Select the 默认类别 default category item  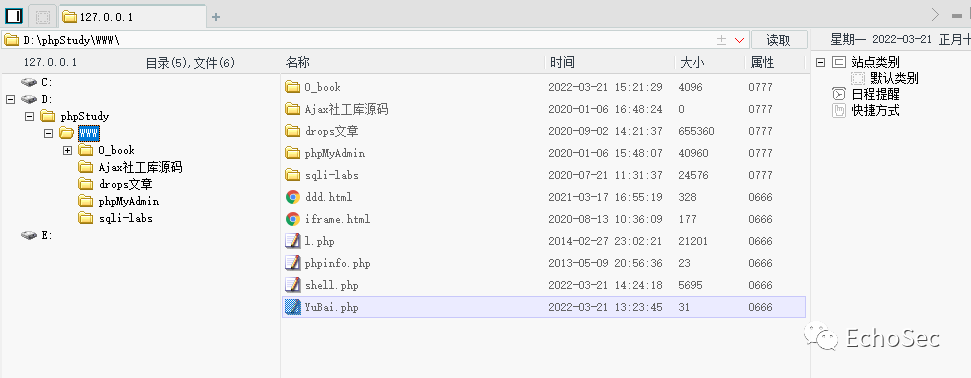pos(894,78)
